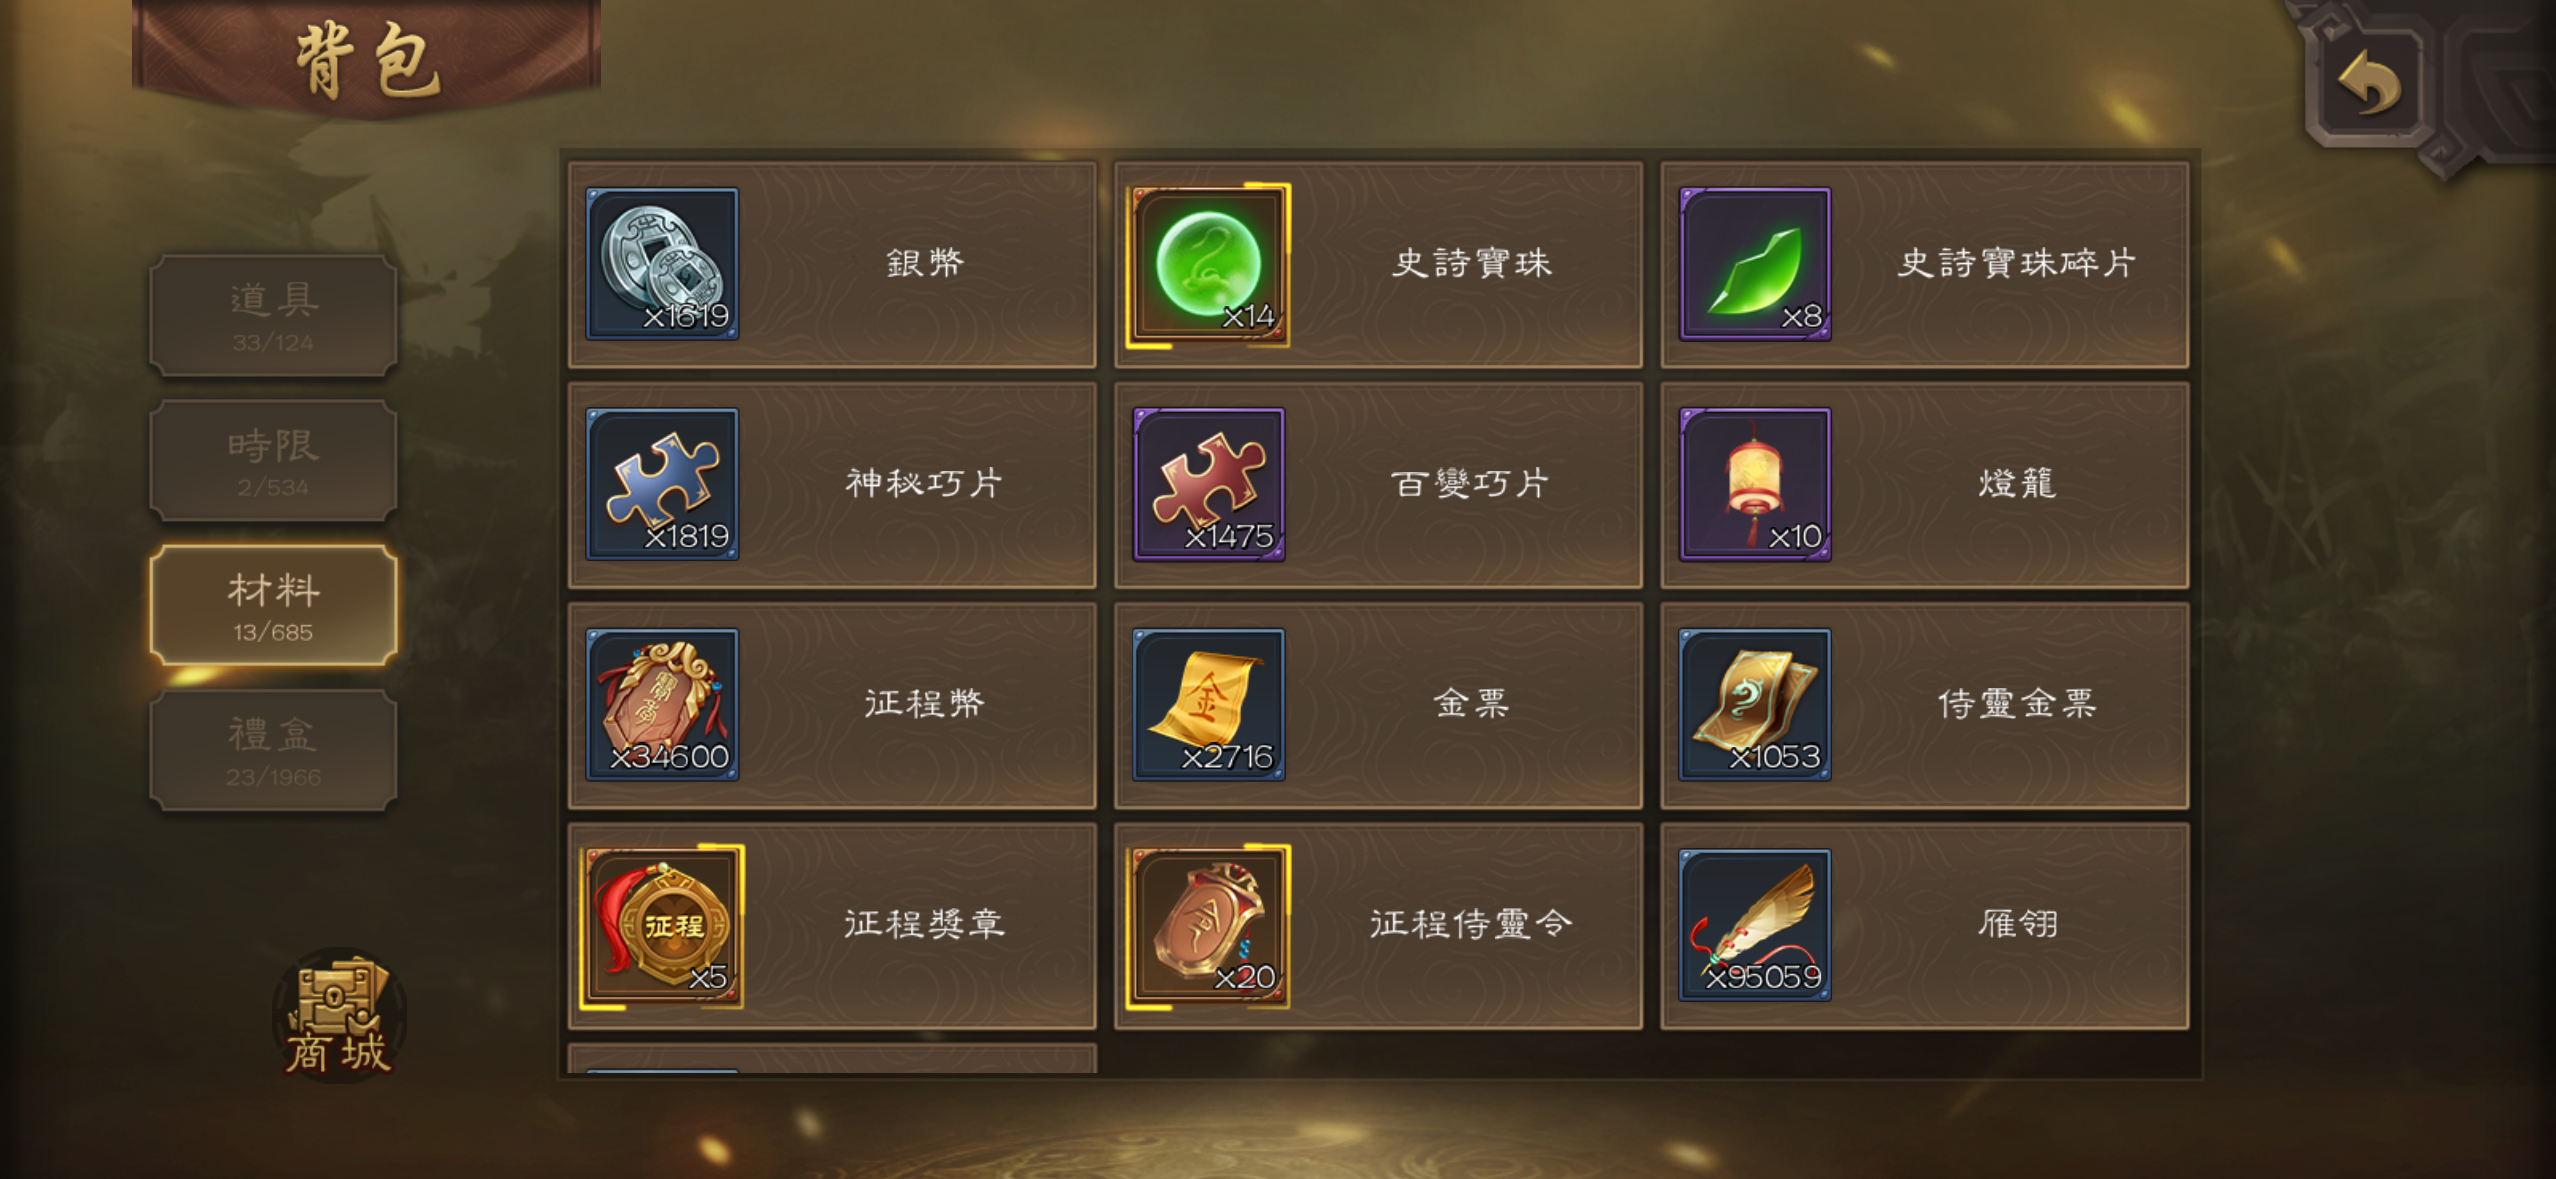This screenshot has height=1179, width=2556.
Task: Select the 材料 tab
Action: 273,606
